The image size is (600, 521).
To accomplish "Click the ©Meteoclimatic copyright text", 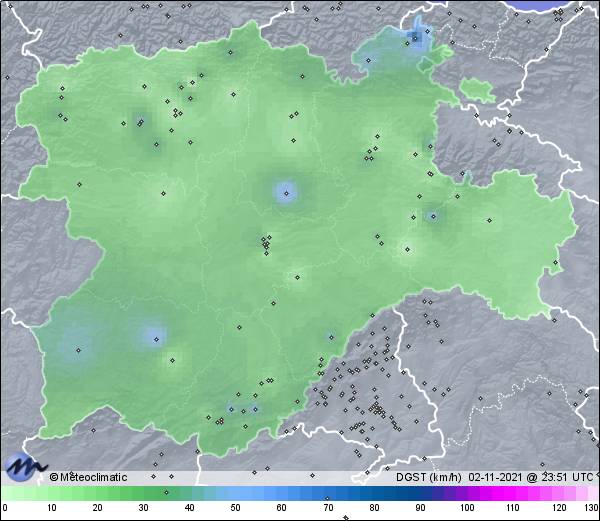I will coord(88,477).
